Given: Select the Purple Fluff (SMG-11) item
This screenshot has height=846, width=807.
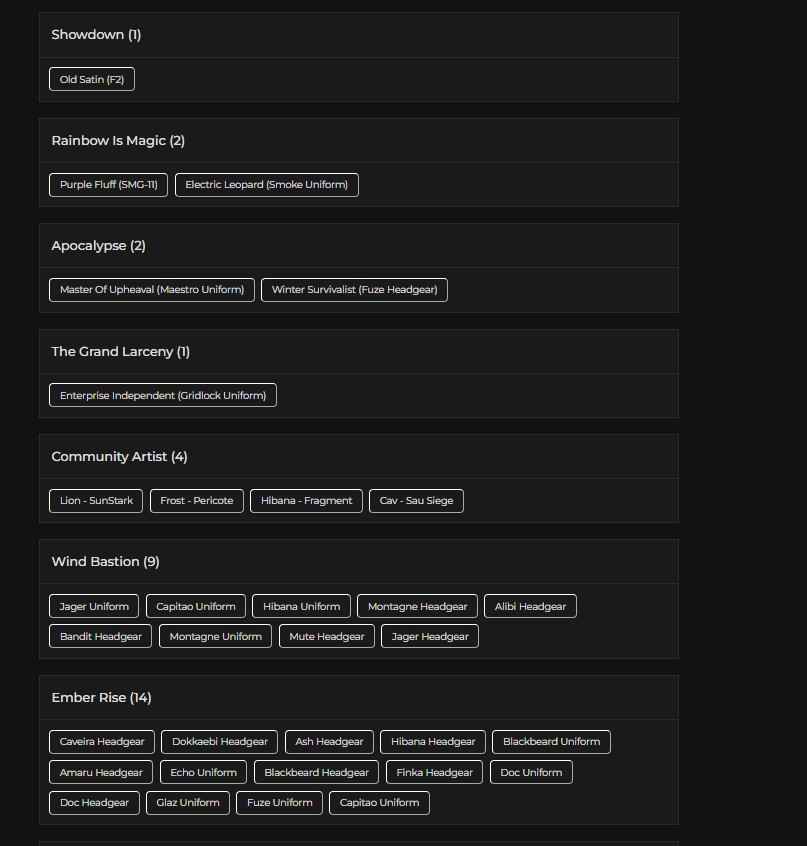Looking at the screenshot, I should click(109, 185).
